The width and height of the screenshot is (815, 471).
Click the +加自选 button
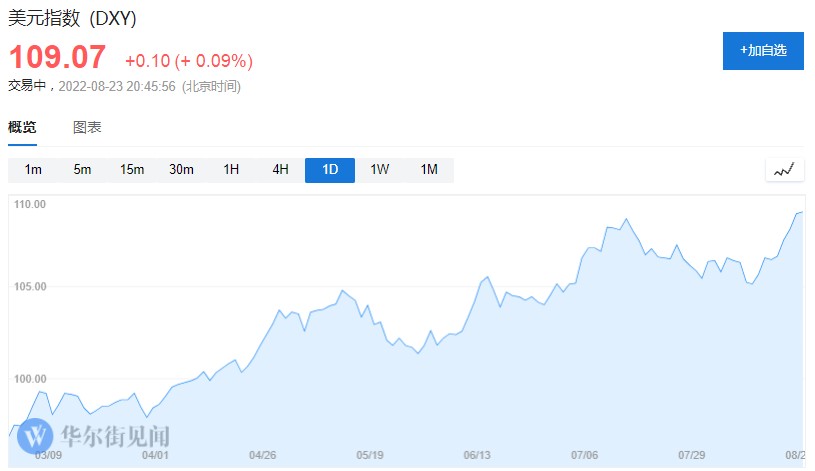[763, 50]
